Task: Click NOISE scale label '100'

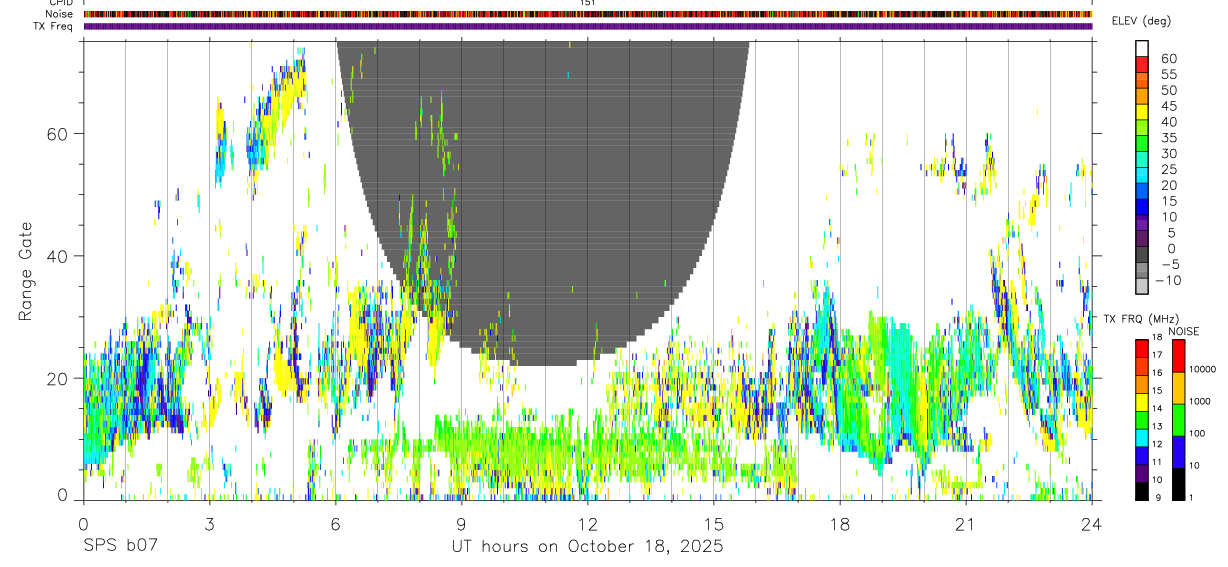Action: 1197,433
